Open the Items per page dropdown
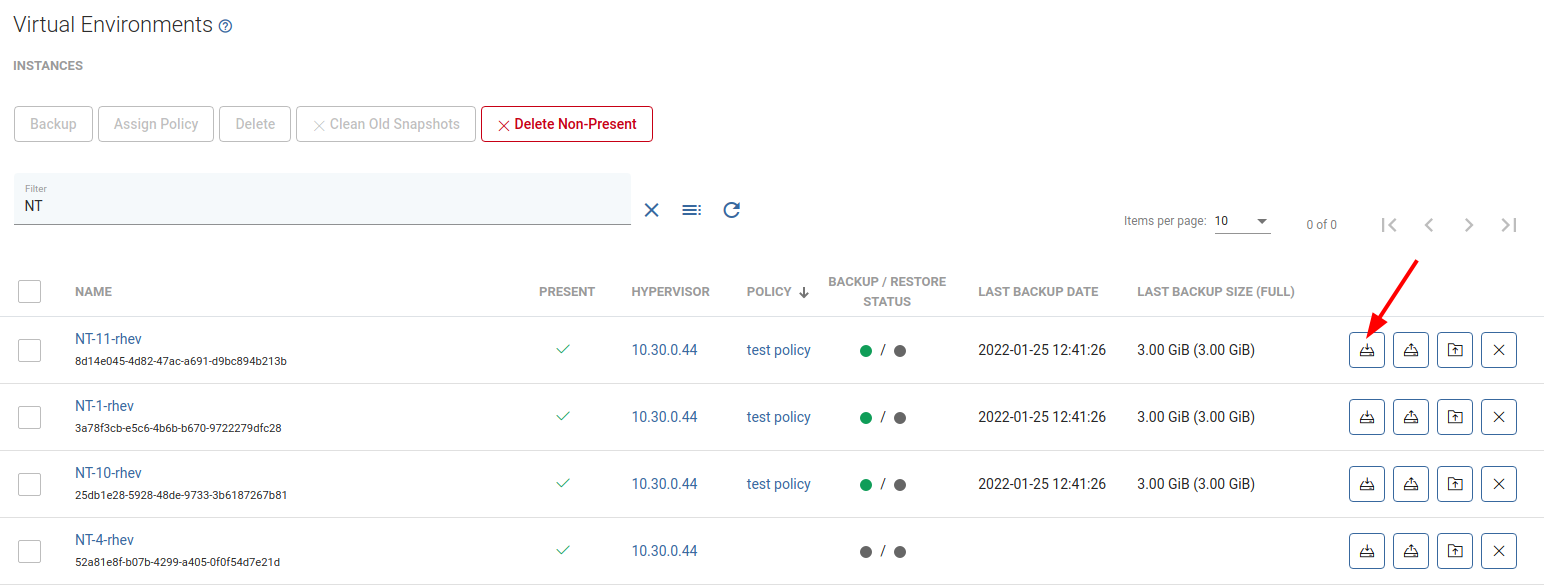The width and height of the screenshot is (1544, 586). click(x=1242, y=221)
